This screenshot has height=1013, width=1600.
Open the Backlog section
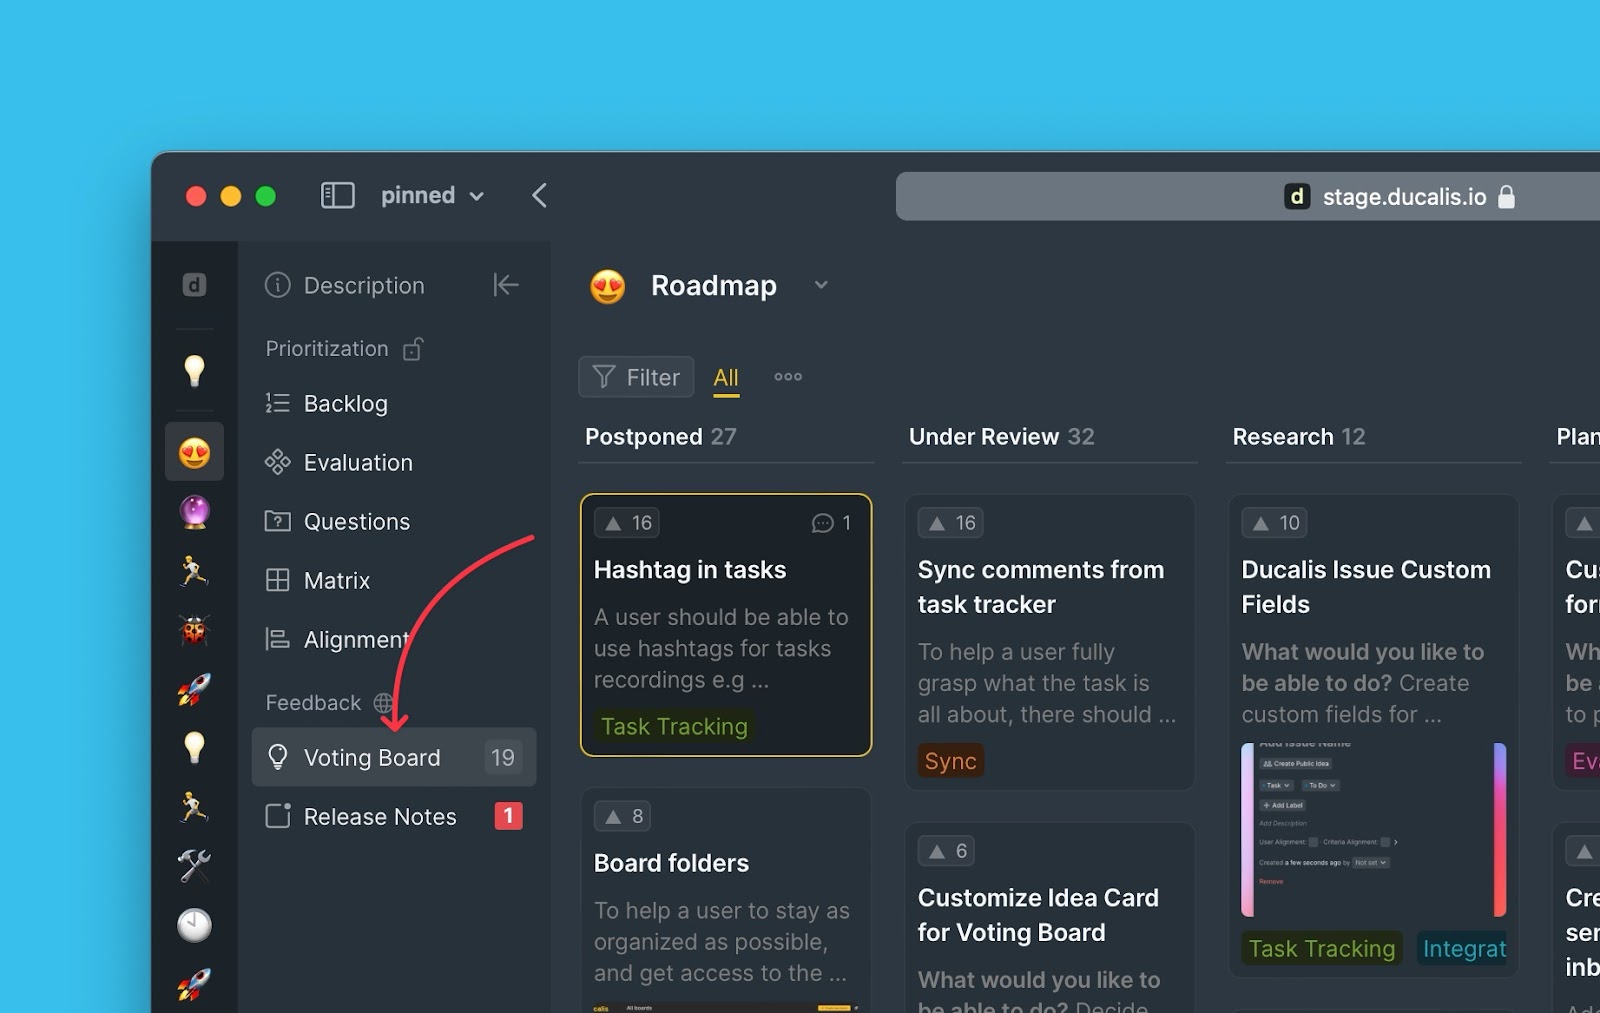(345, 403)
